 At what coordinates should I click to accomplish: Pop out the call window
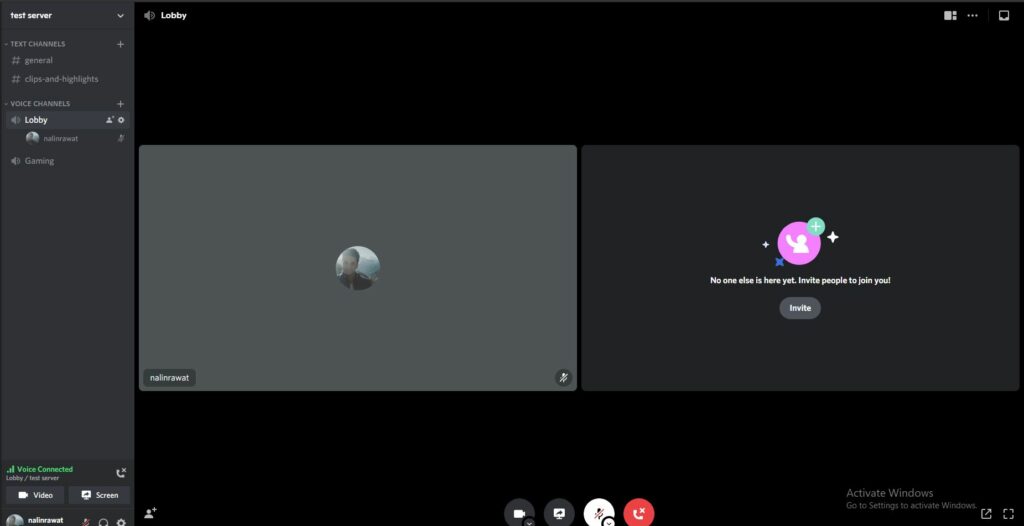(986, 513)
